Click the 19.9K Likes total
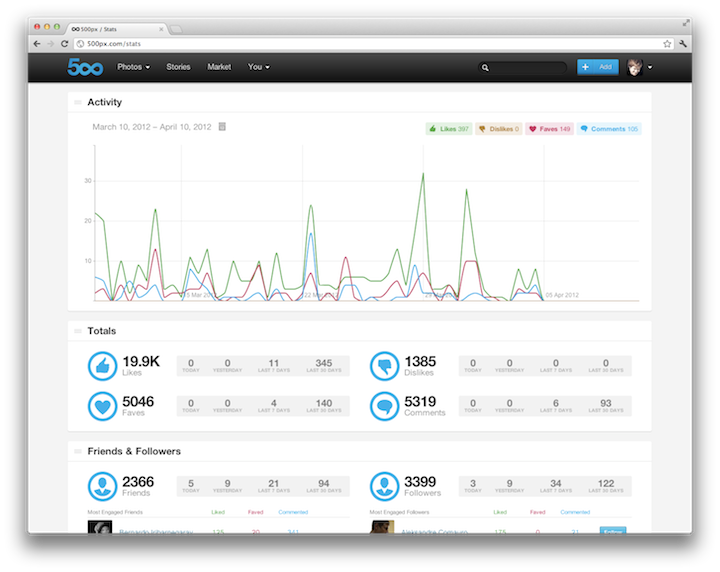The height and width of the screenshot is (572, 720). click(141, 362)
